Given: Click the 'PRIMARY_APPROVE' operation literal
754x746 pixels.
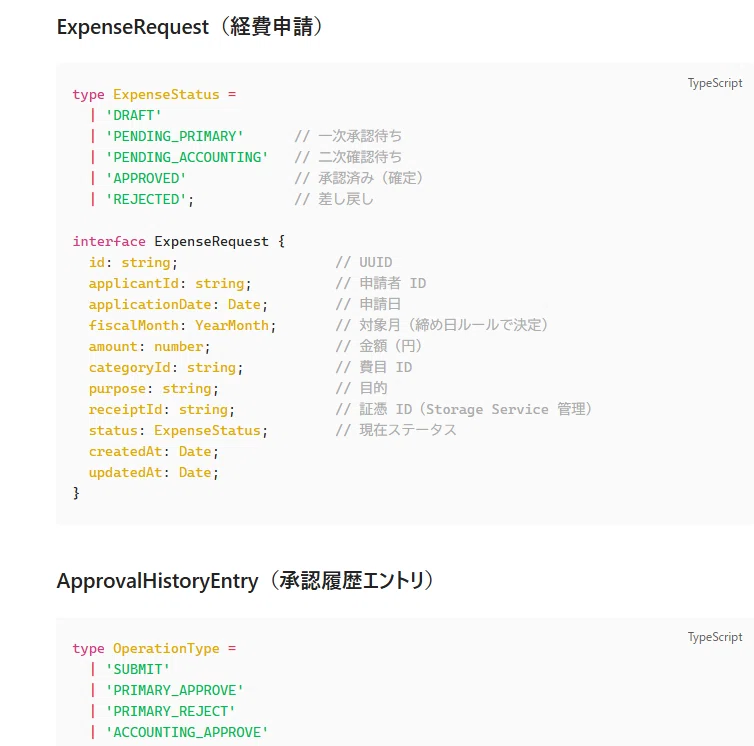Looking at the screenshot, I should pyautogui.click(x=174, y=690).
